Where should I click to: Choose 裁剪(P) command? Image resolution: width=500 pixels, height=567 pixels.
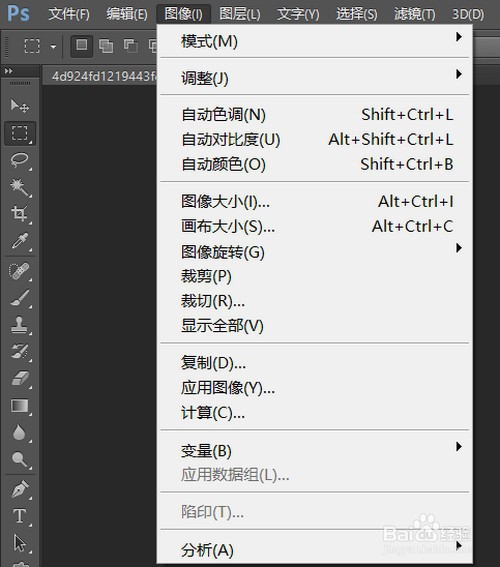pyautogui.click(x=315, y=276)
